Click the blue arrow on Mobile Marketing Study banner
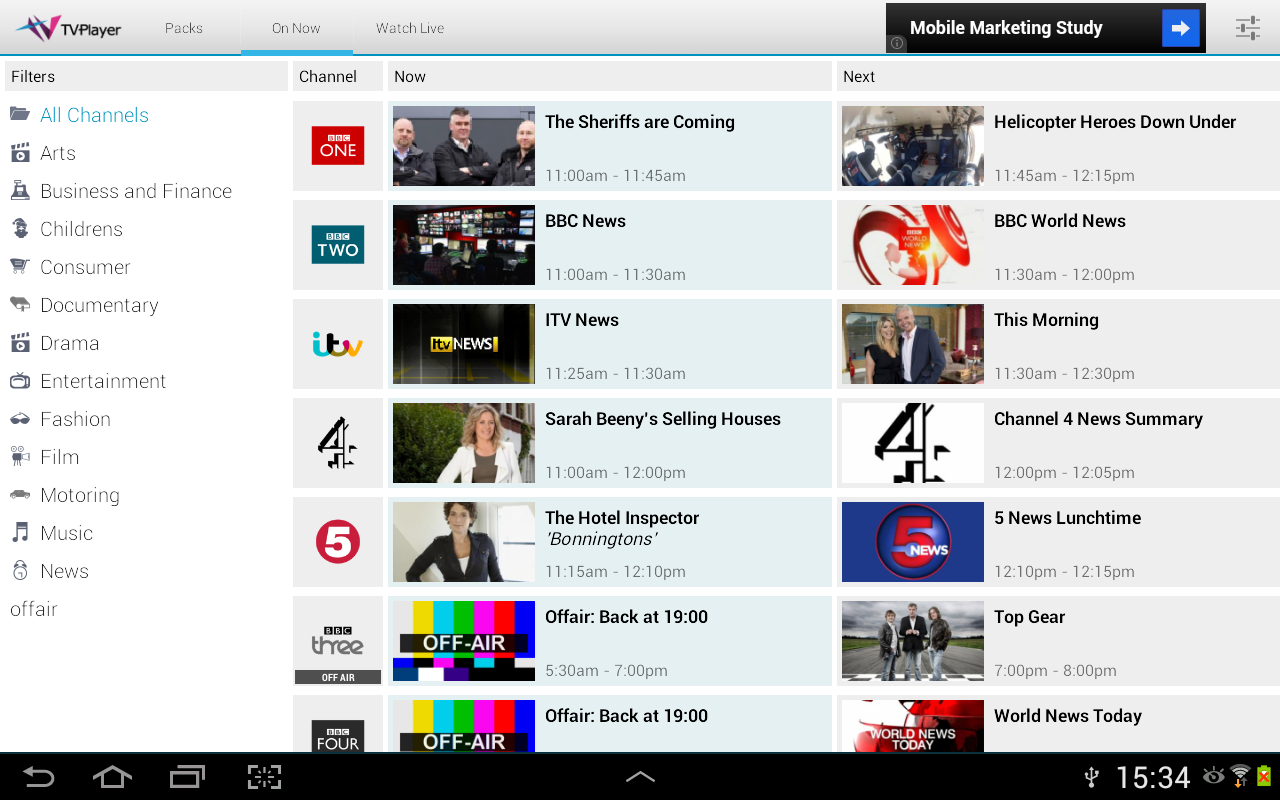The image size is (1280, 800). 1180,27
